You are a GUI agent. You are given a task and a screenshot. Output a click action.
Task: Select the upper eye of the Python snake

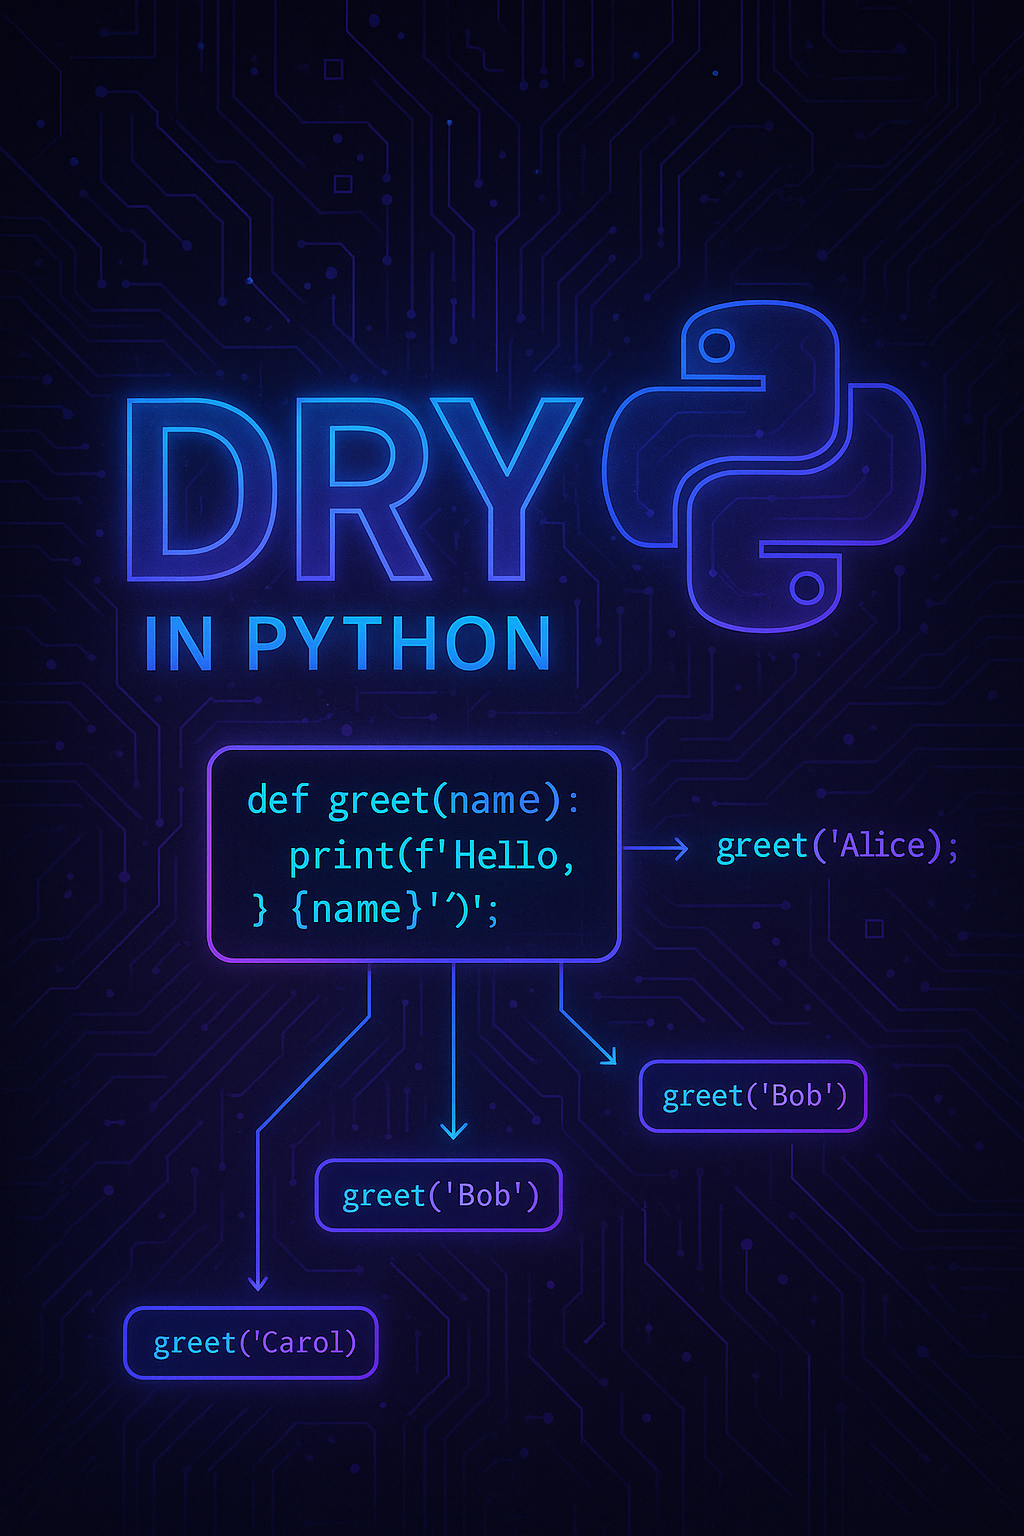(715, 345)
